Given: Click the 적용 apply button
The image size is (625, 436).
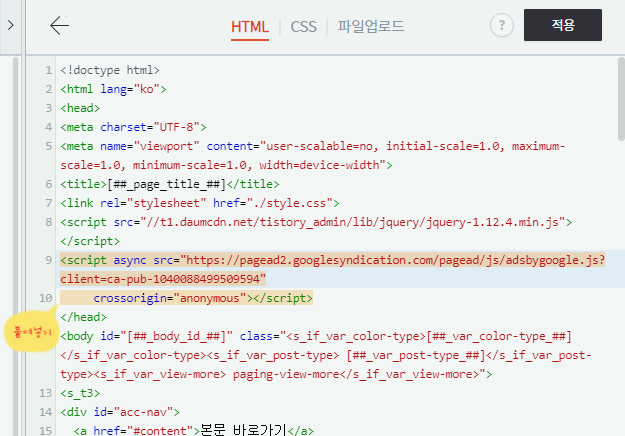Looking at the screenshot, I should point(563,25).
